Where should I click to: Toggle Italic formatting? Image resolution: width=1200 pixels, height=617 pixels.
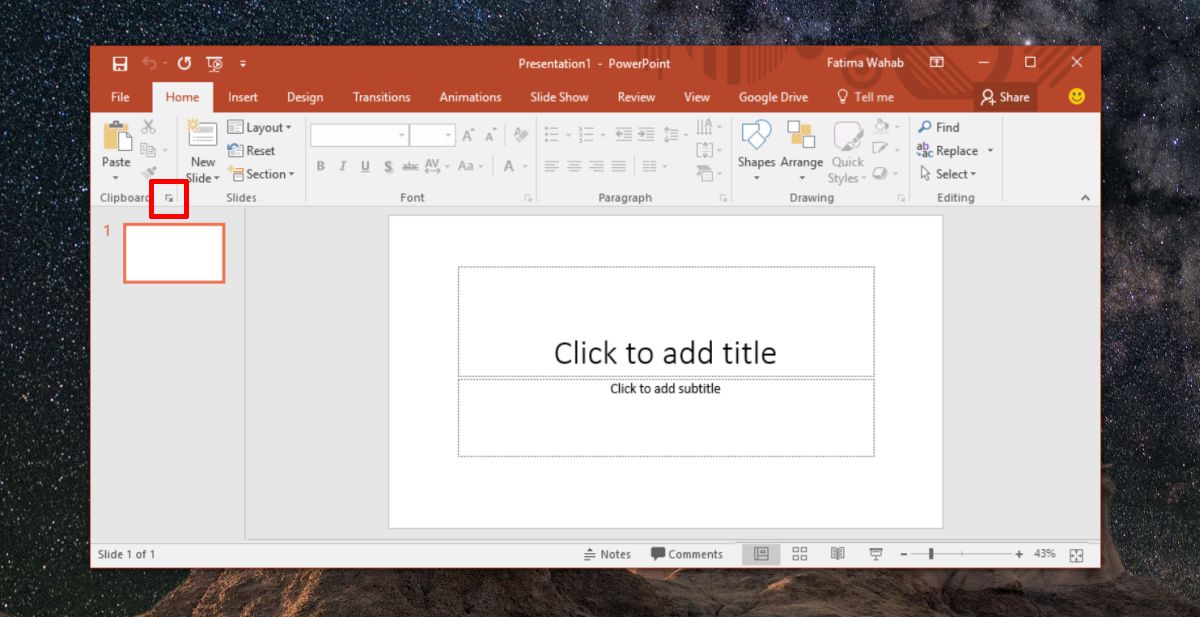pyautogui.click(x=342, y=167)
